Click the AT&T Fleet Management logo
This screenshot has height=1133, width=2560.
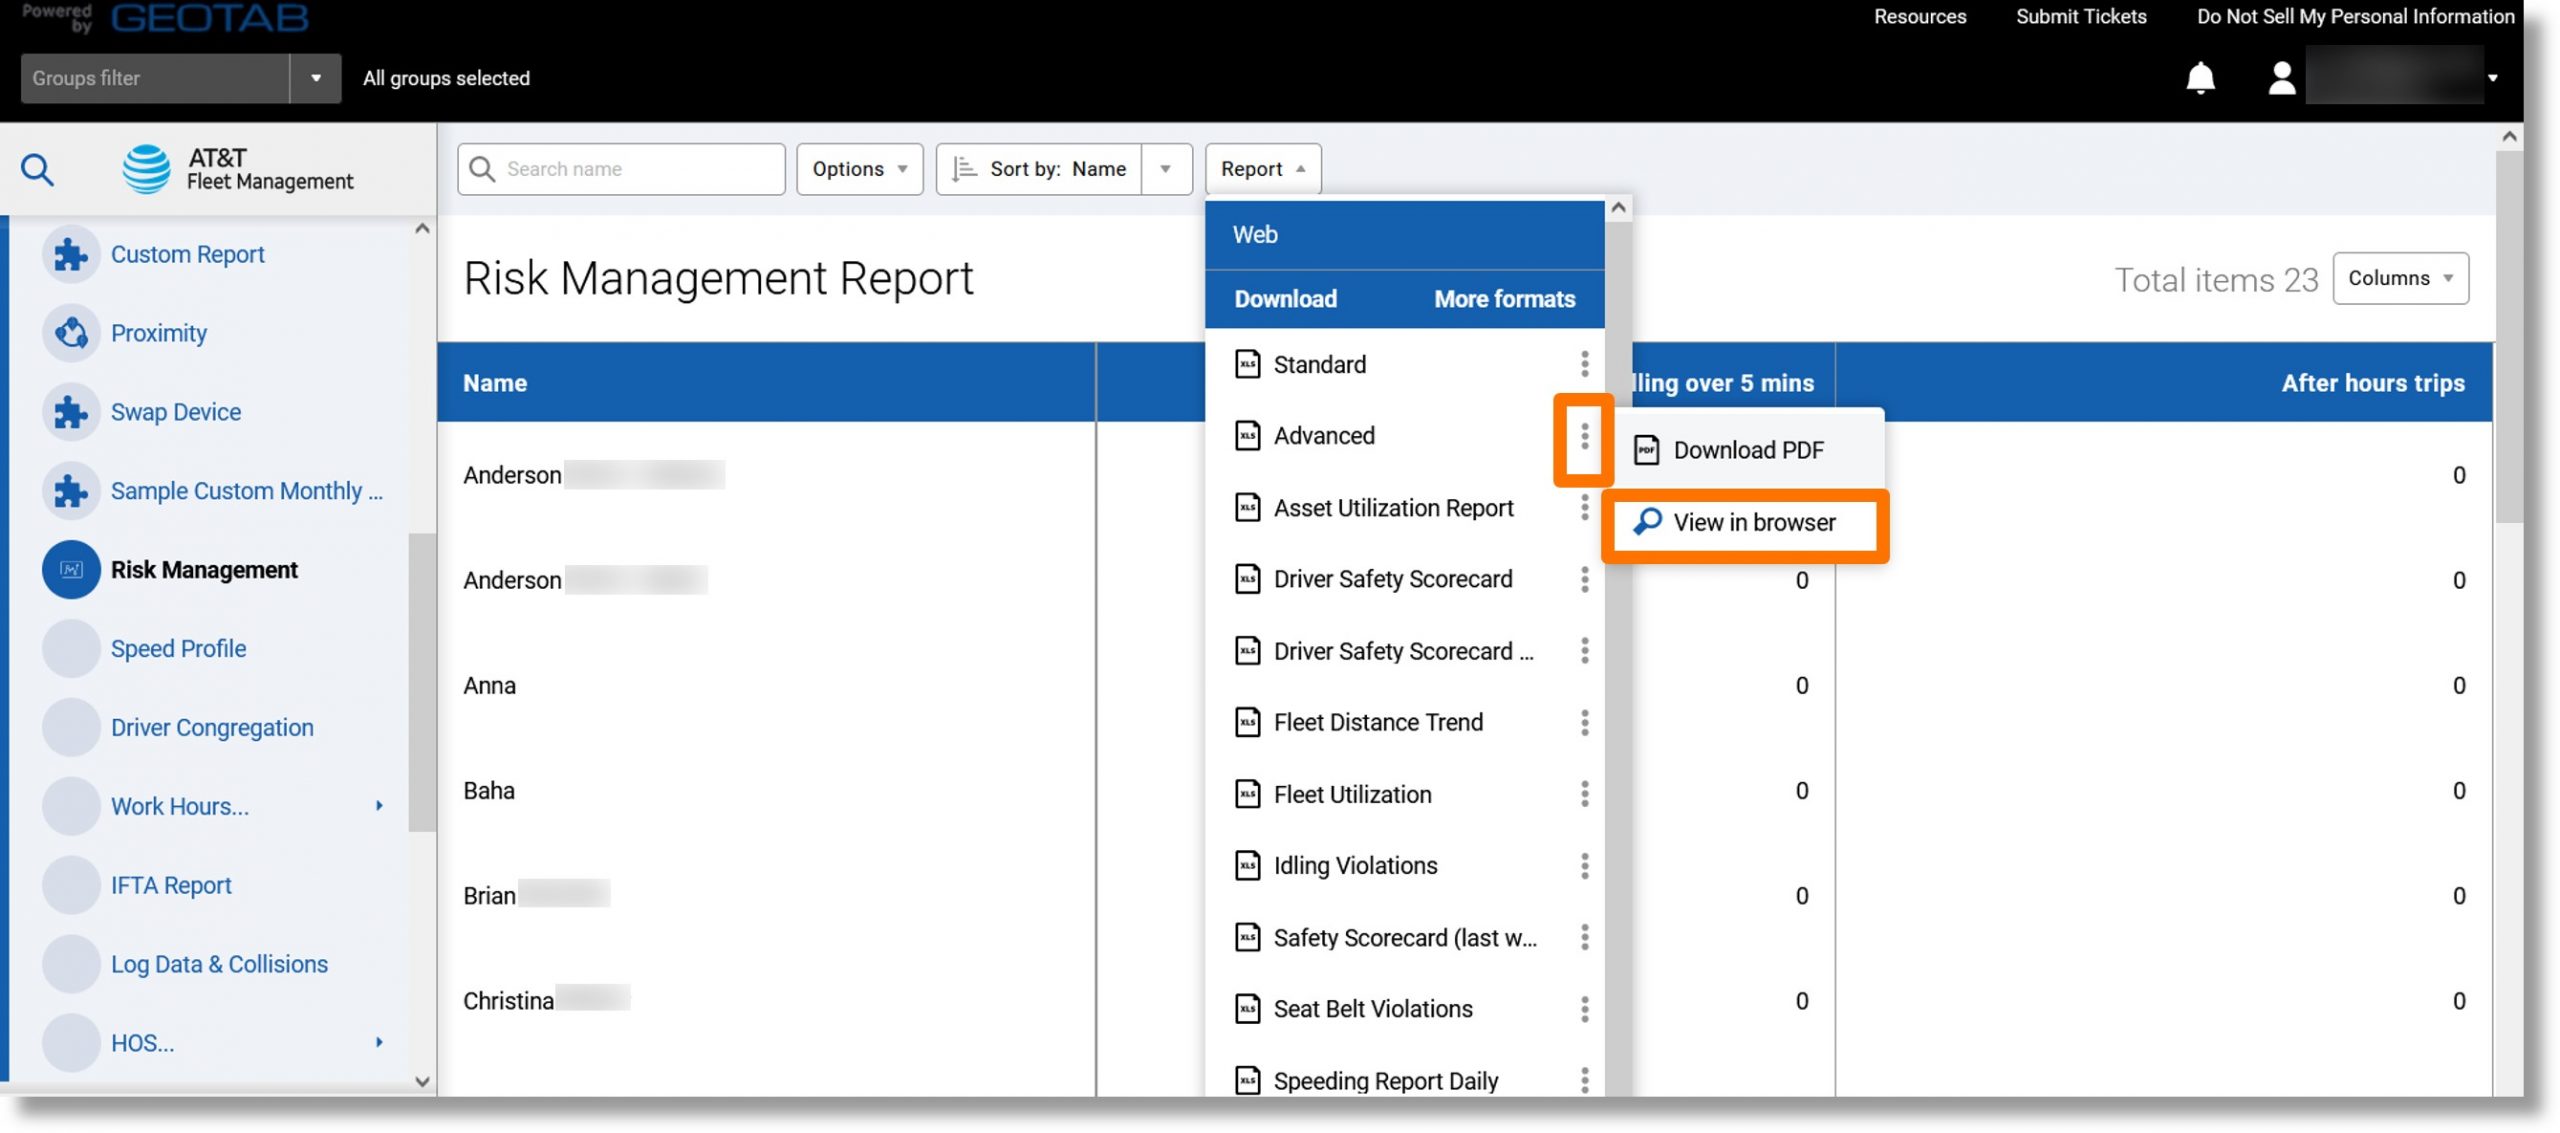point(238,169)
